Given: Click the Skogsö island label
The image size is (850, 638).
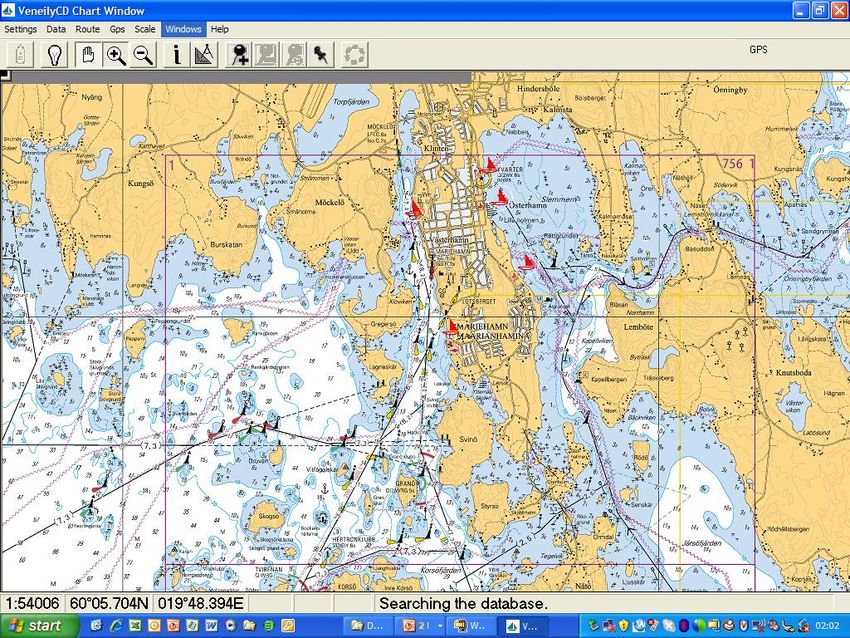Looking at the screenshot, I should 269,516.
